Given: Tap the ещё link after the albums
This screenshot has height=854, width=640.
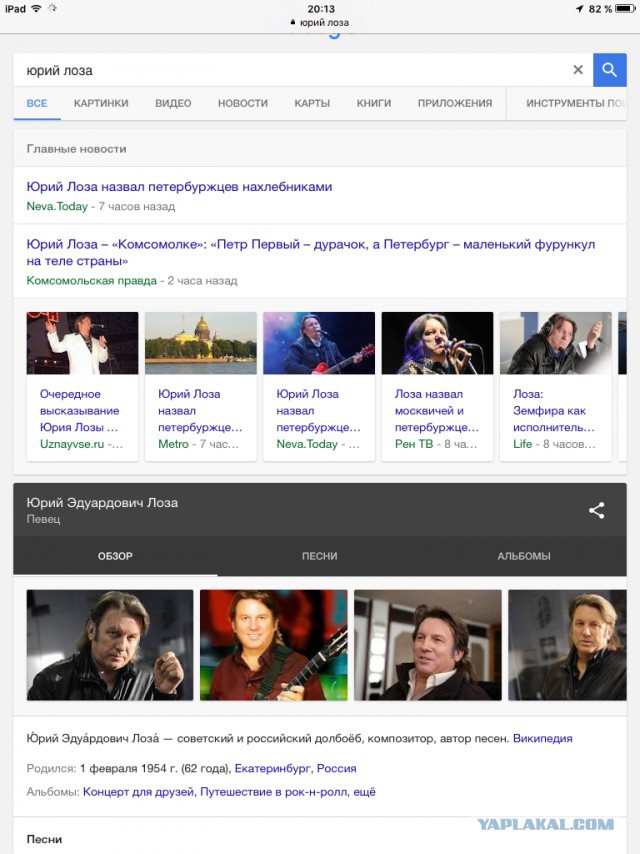Looking at the screenshot, I should coord(364,792).
